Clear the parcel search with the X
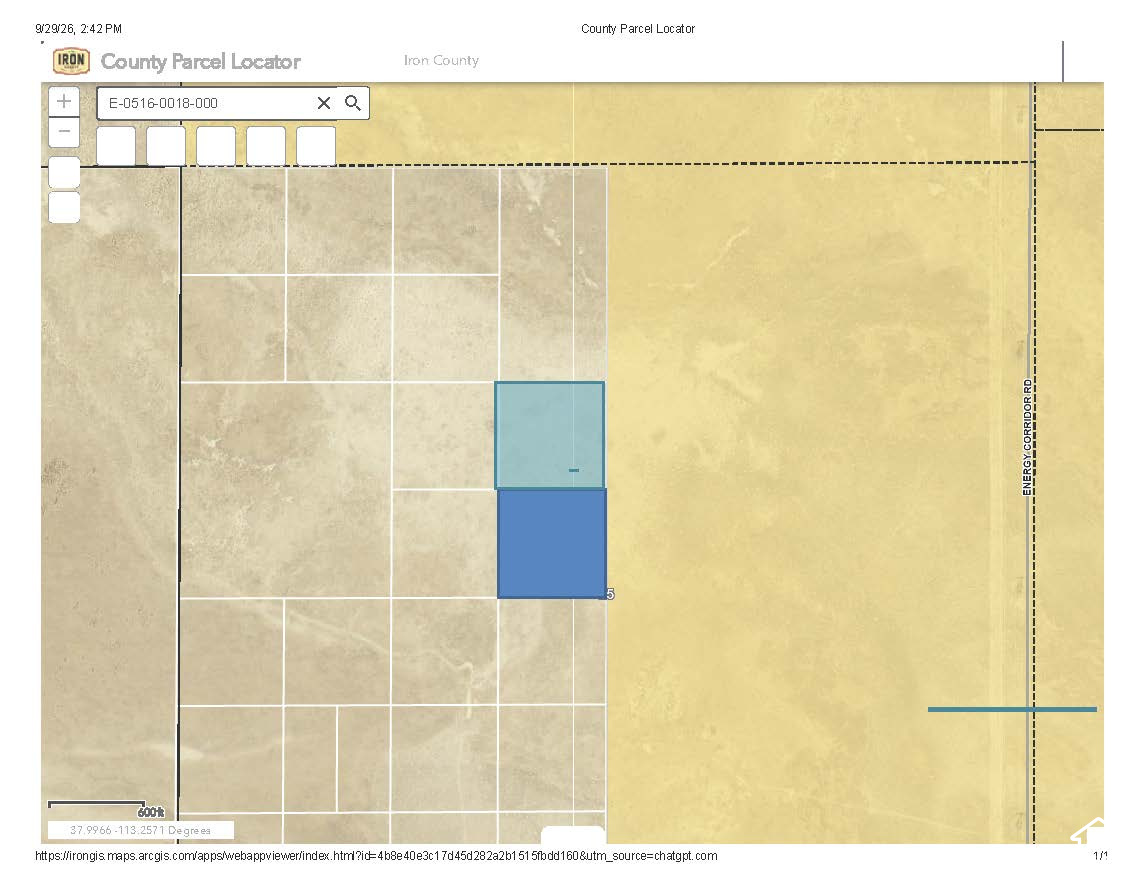This screenshot has width=1144, height=884. click(324, 103)
